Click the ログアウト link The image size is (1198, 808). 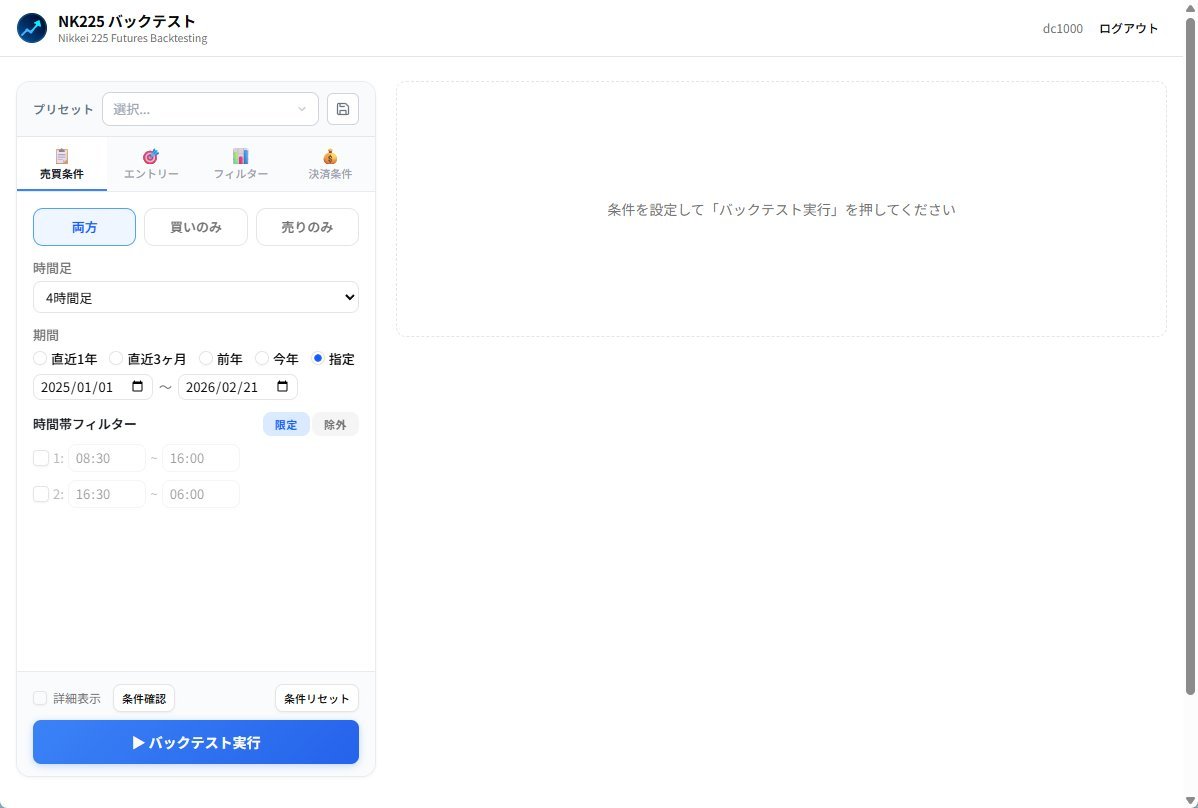pyautogui.click(x=1128, y=28)
